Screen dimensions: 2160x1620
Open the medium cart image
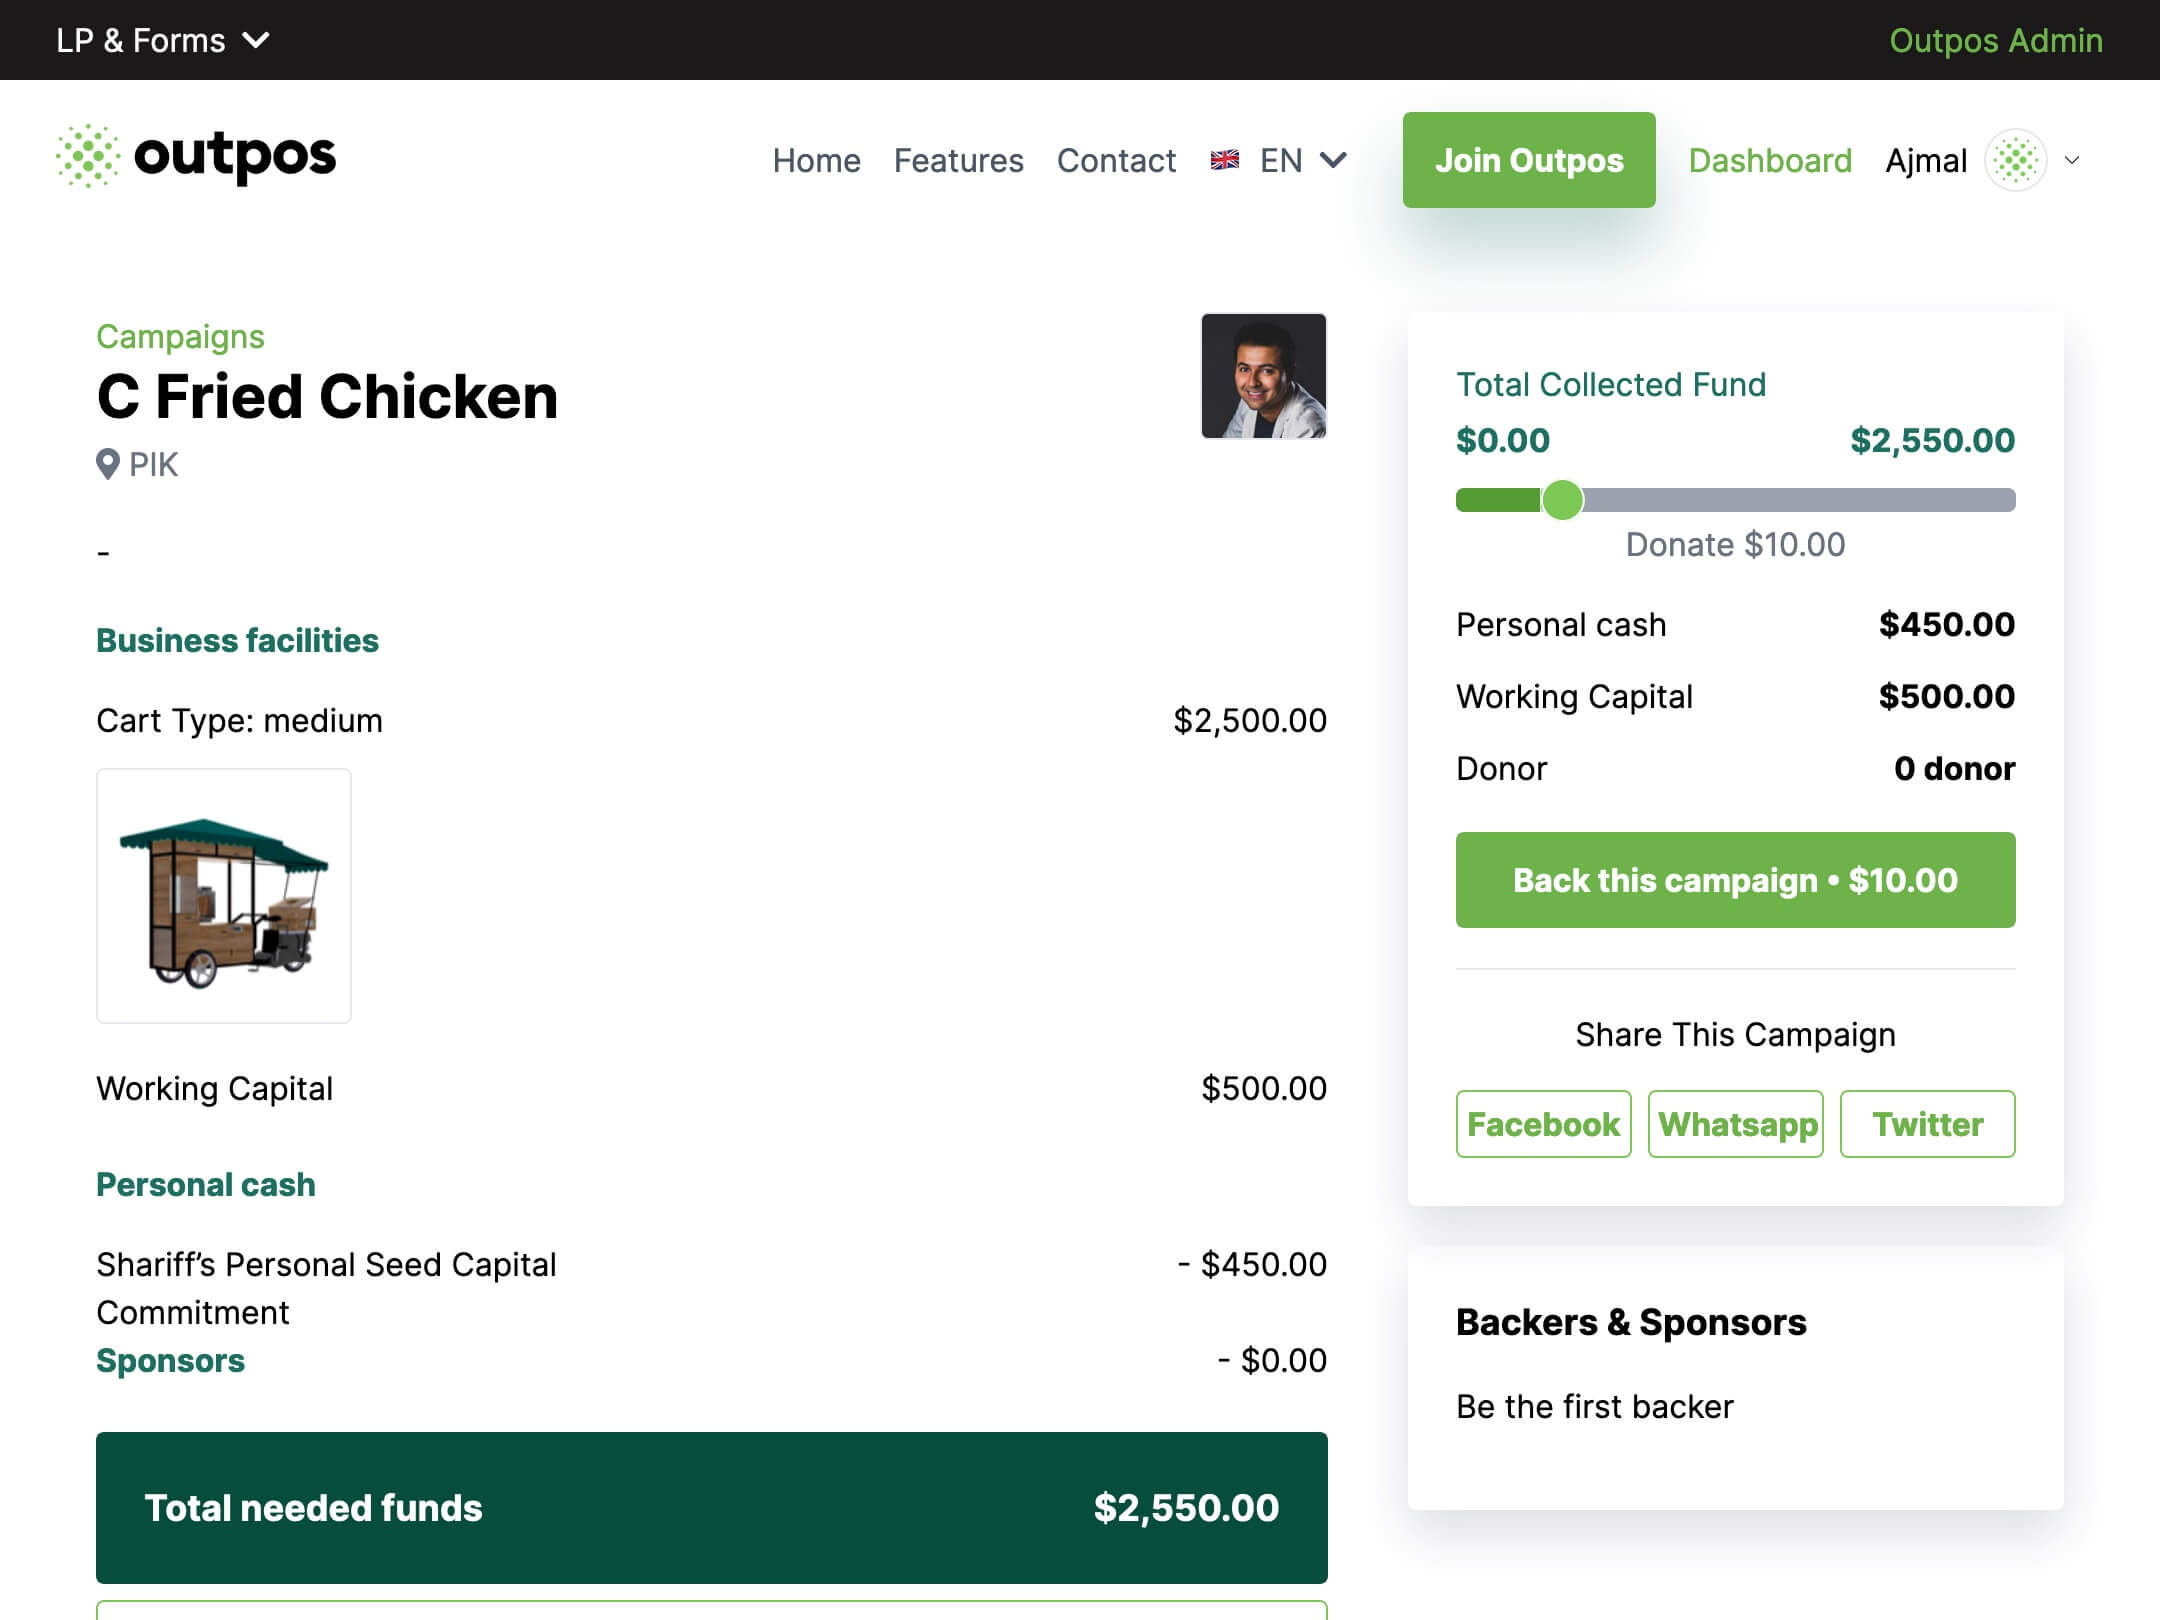(x=224, y=896)
